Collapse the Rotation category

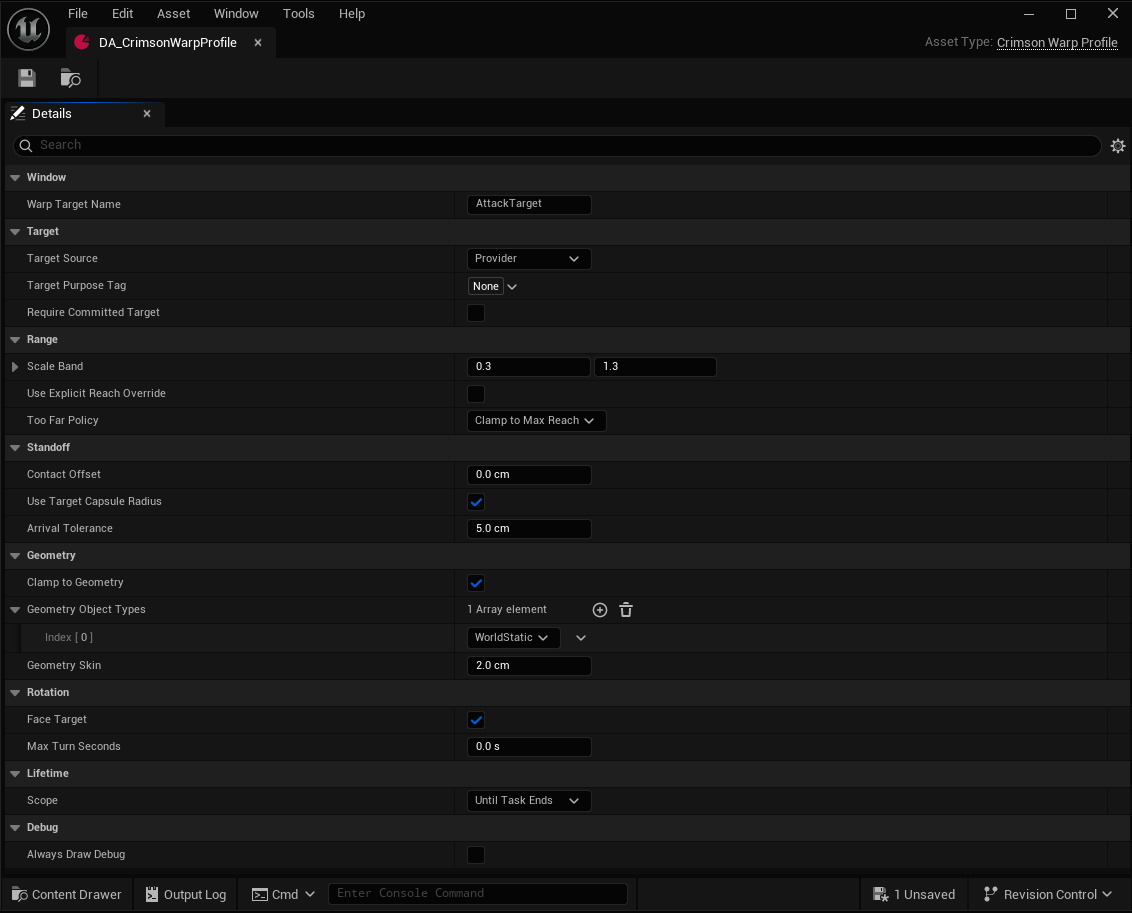coord(14,693)
